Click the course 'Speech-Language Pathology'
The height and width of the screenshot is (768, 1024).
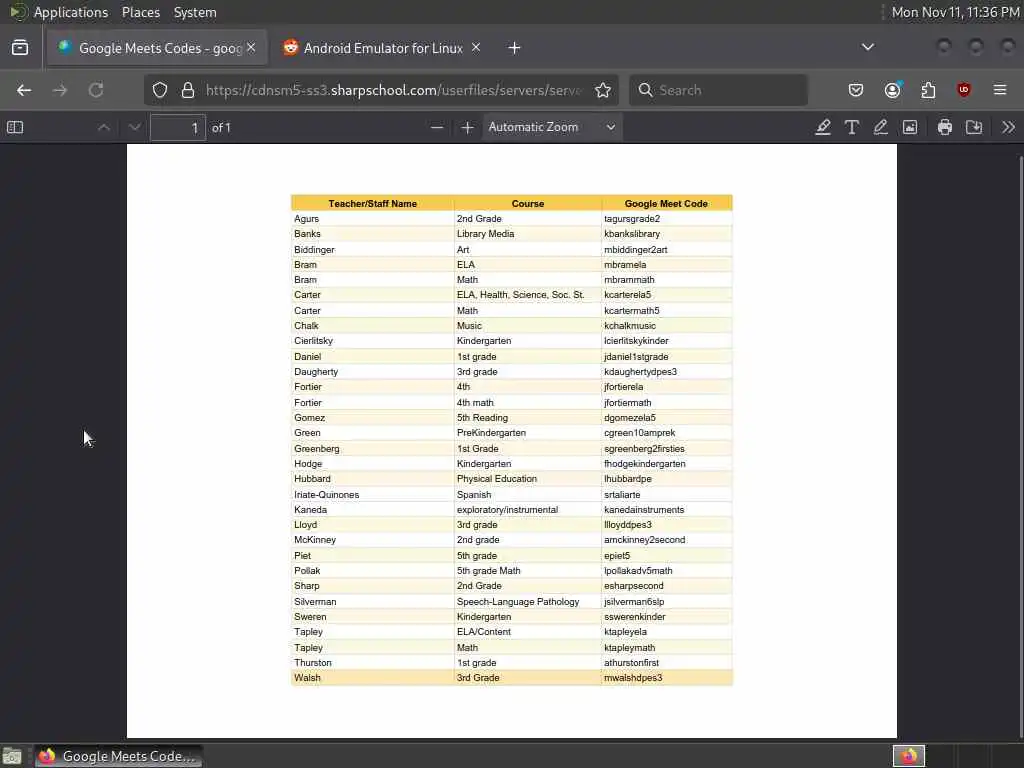tap(518, 601)
